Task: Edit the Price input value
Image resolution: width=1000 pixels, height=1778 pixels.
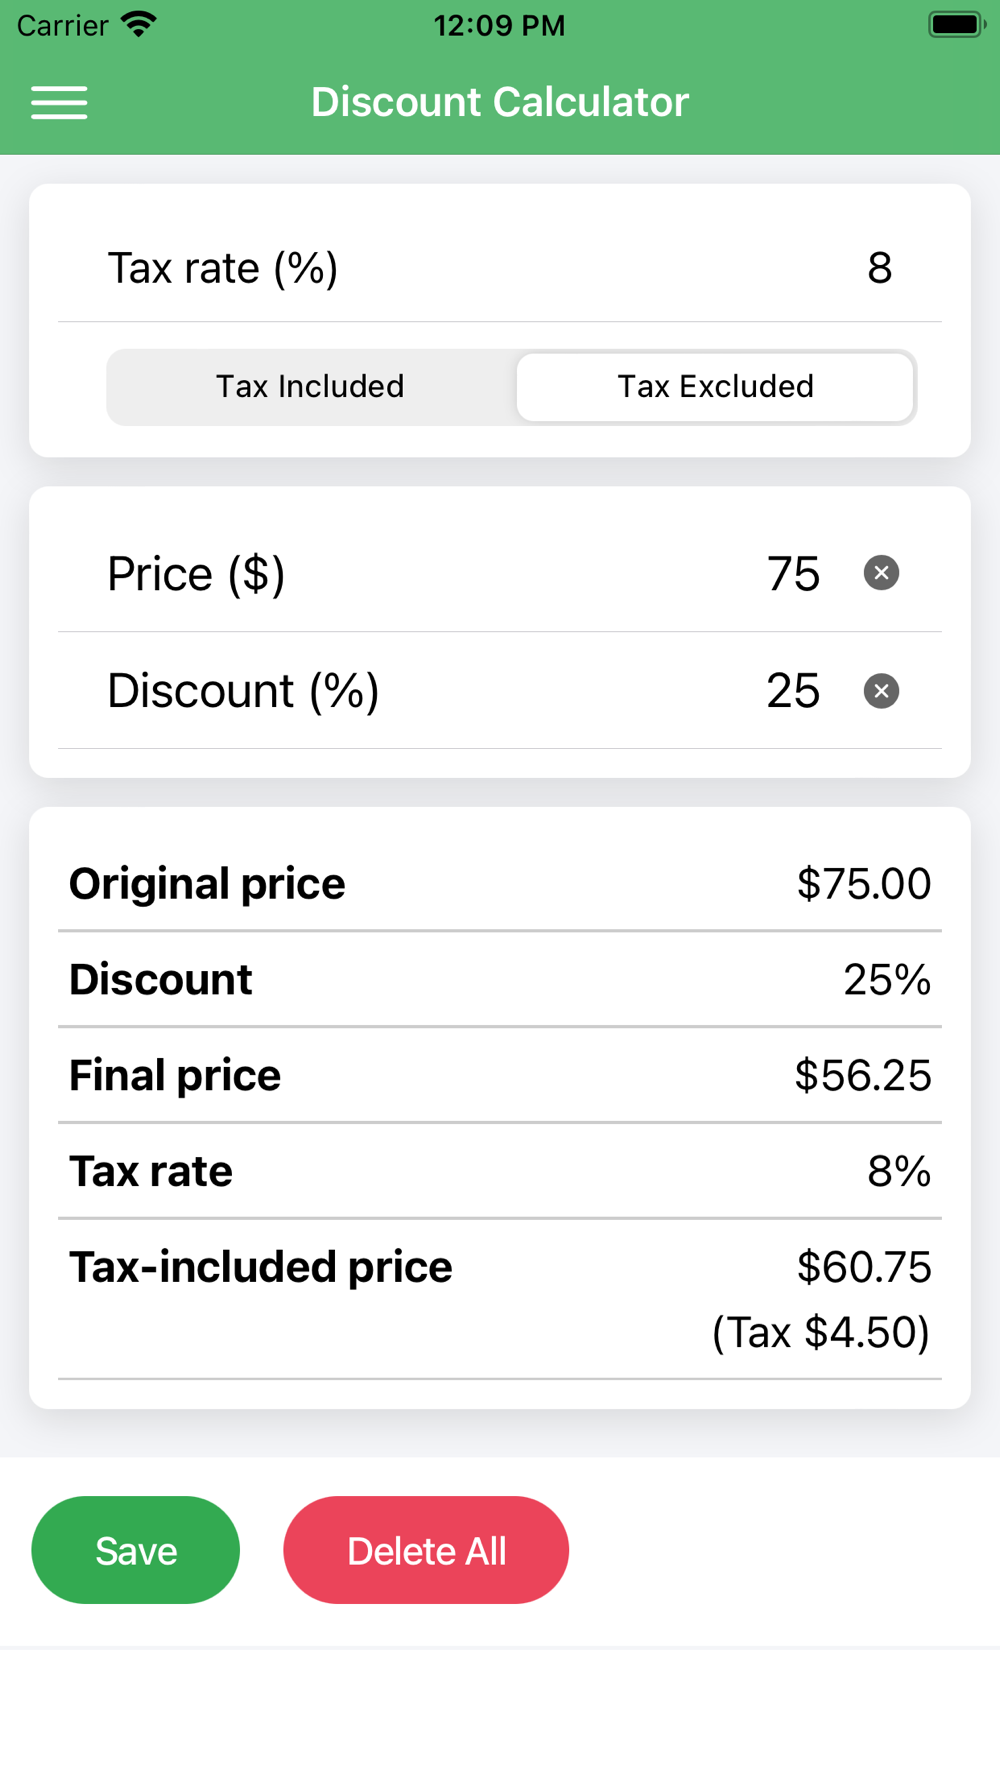Action: [793, 574]
